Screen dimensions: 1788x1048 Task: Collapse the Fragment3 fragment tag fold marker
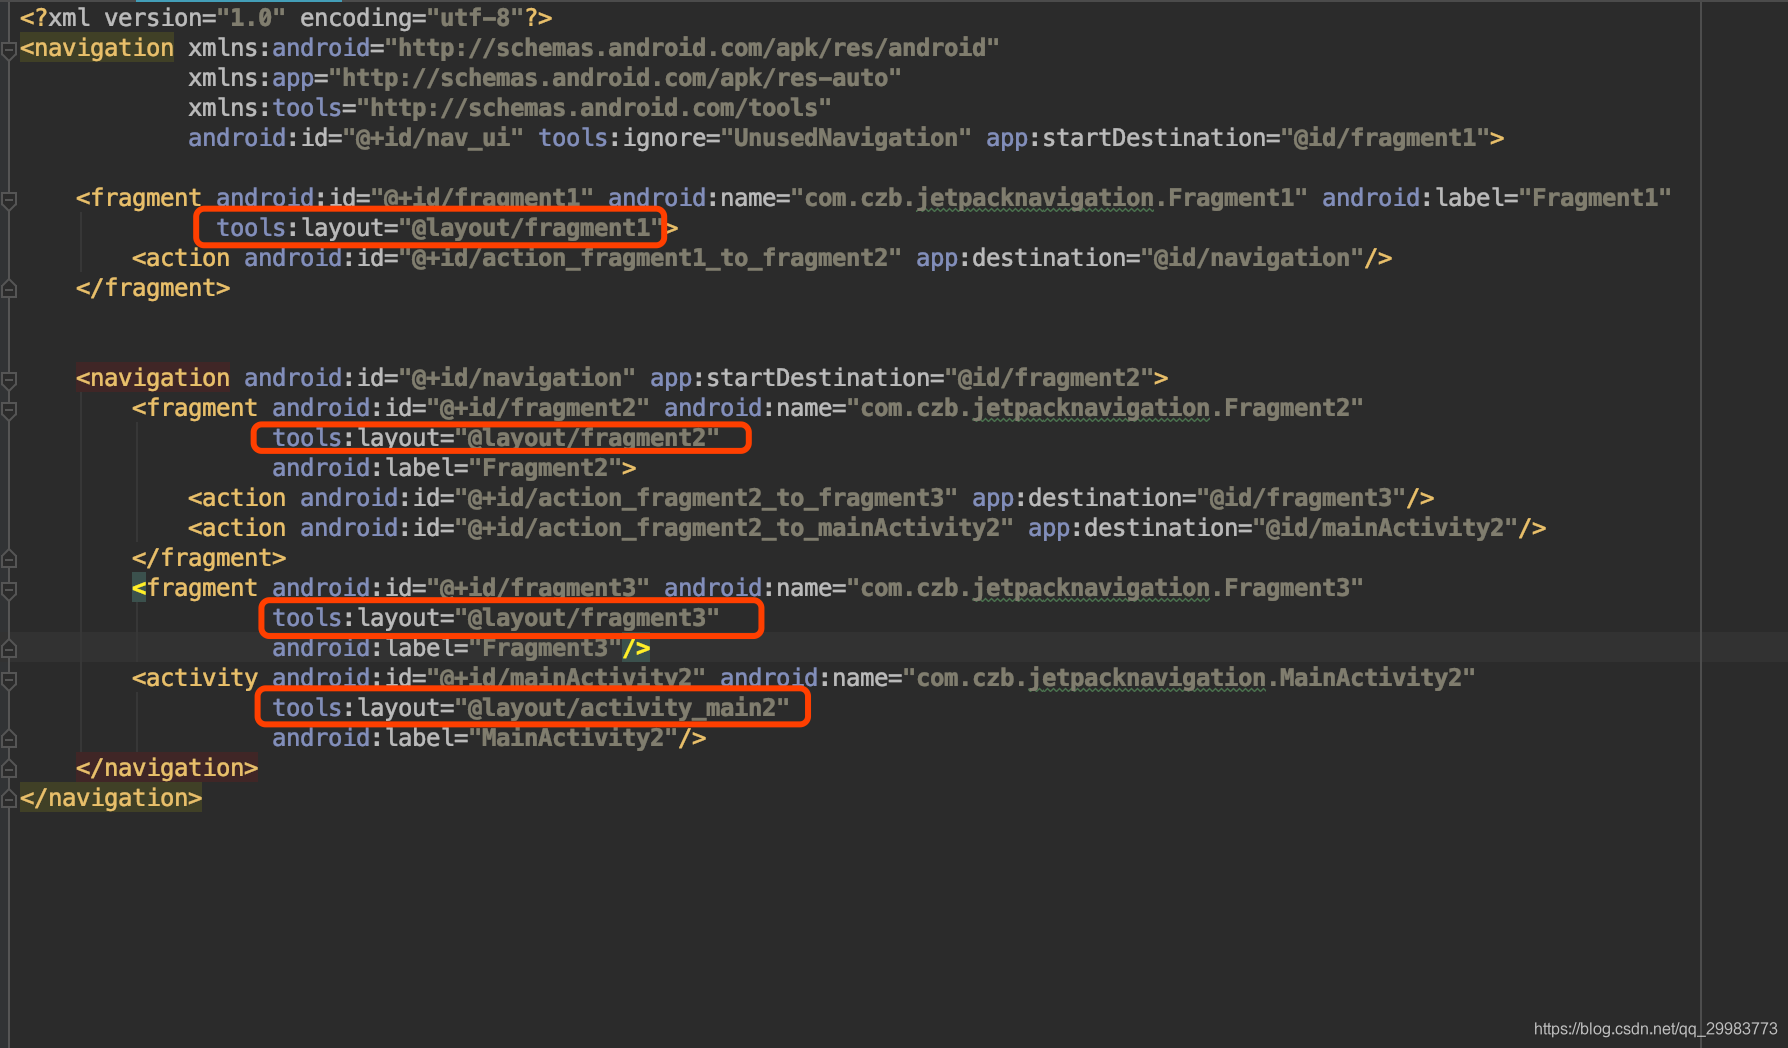[x=8, y=590]
